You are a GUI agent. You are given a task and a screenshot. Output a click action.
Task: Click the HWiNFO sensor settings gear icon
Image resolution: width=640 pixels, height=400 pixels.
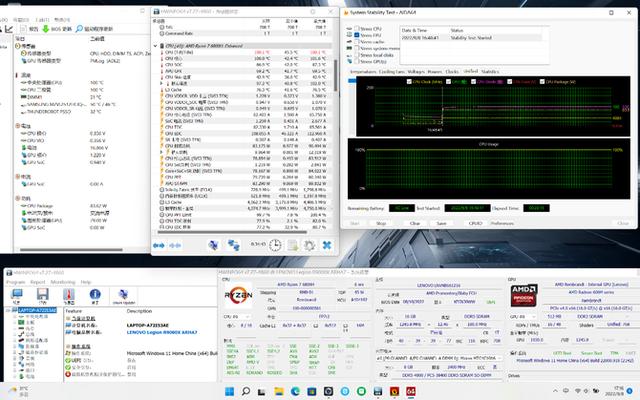(x=308, y=243)
